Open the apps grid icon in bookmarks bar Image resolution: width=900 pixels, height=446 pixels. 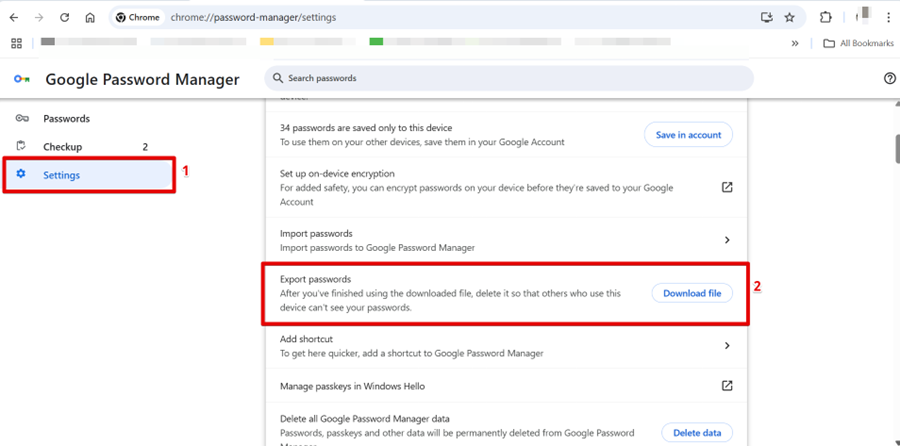pyautogui.click(x=16, y=43)
